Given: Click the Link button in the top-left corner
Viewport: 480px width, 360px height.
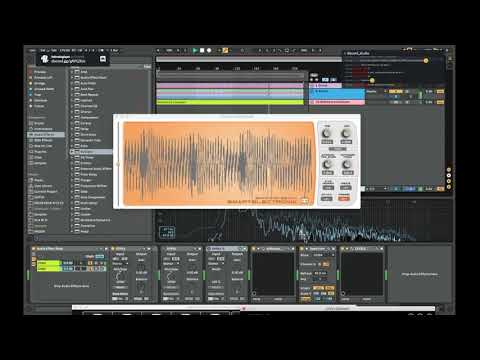Looking at the screenshot, I should tap(32, 50).
